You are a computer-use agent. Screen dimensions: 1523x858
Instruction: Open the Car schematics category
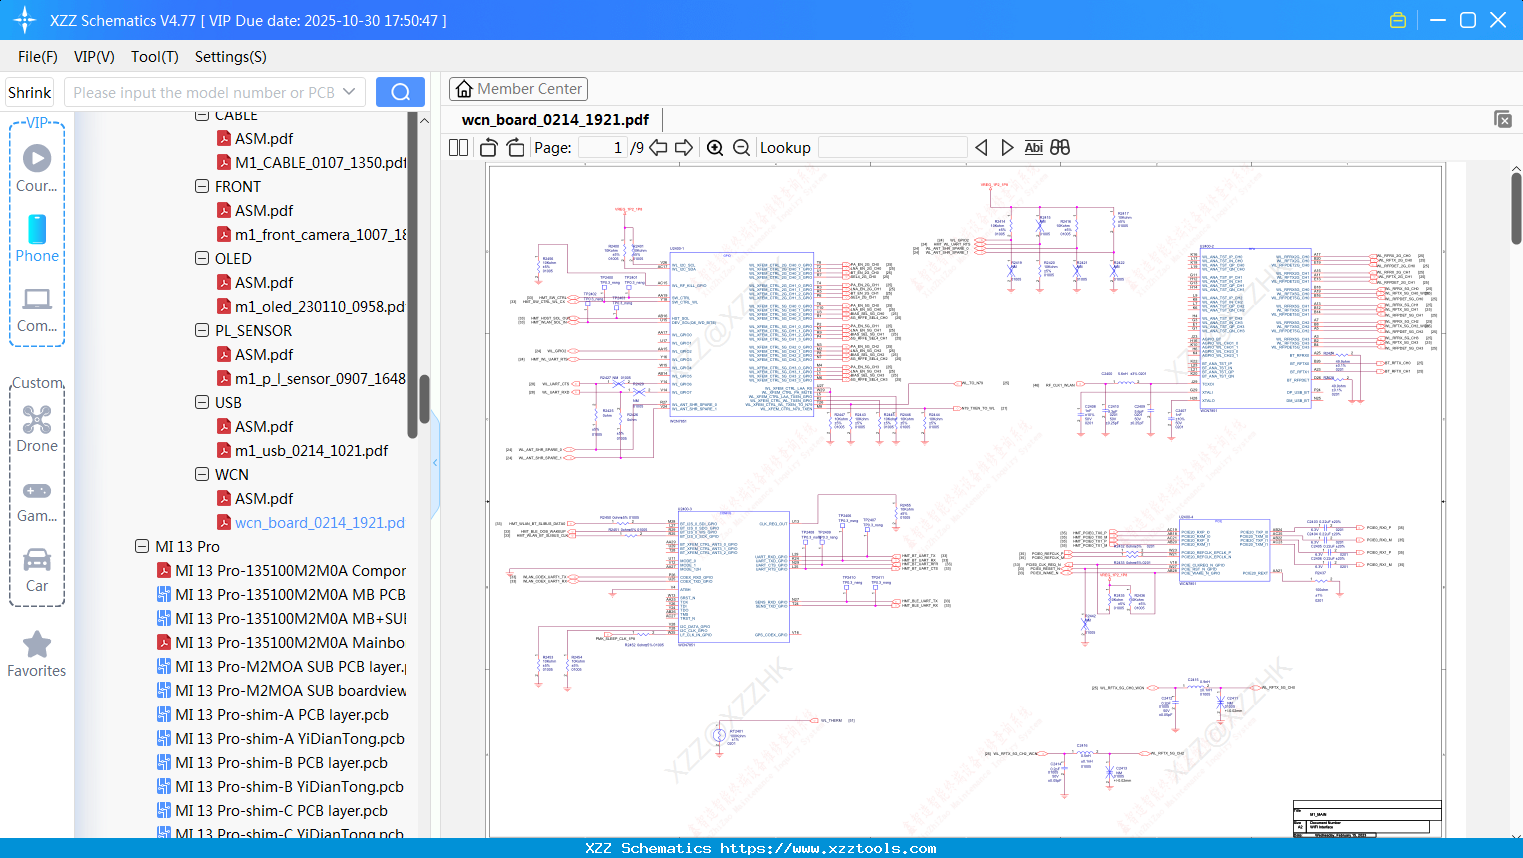(36, 560)
